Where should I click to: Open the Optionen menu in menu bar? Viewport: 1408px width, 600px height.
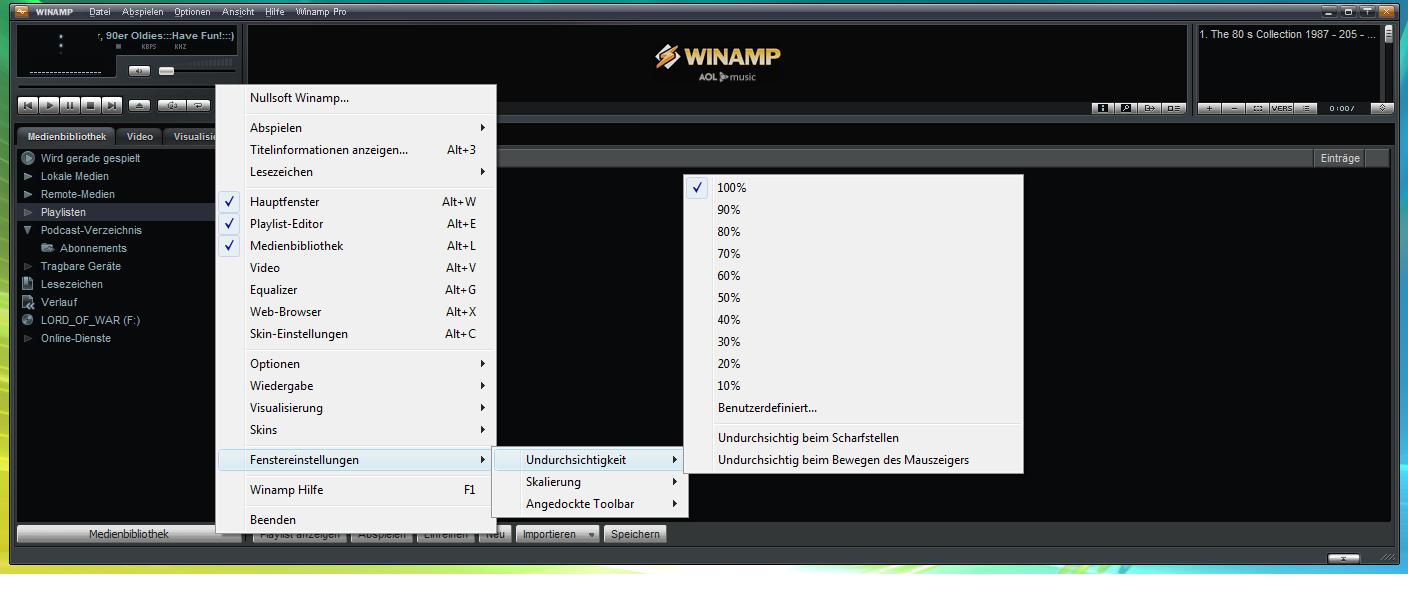coord(192,12)
